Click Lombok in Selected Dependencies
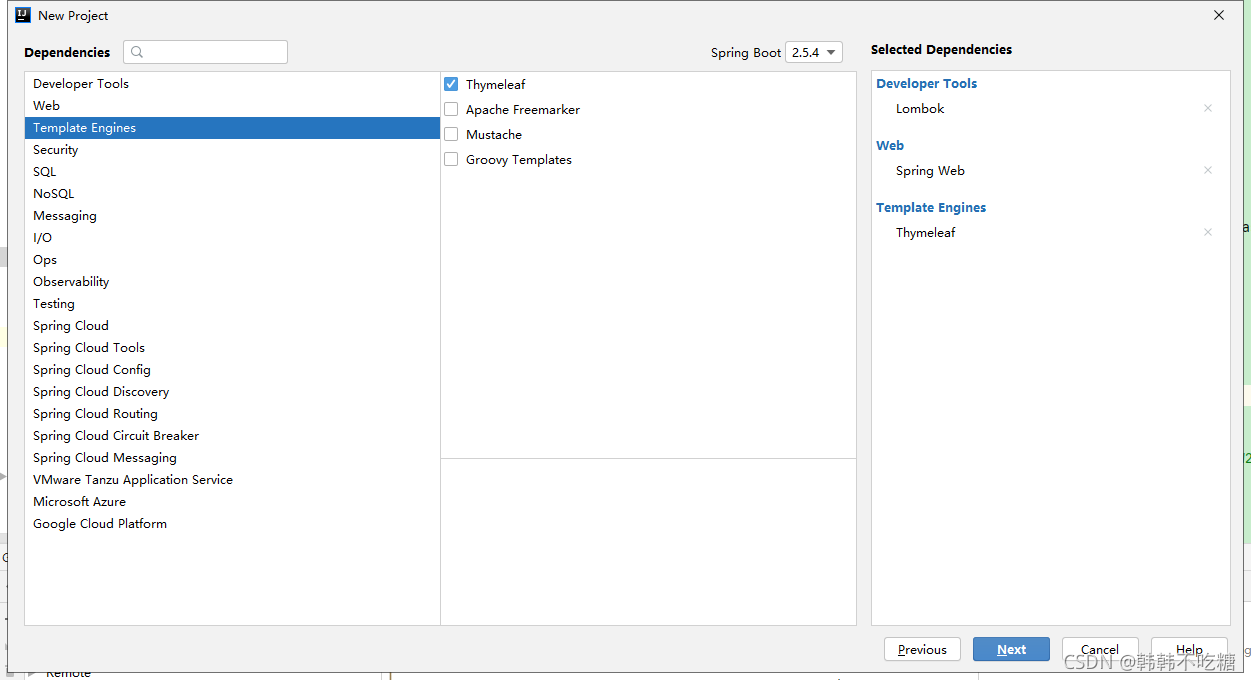This screenshot has width=1251, height=680. (x=920, y=108)
